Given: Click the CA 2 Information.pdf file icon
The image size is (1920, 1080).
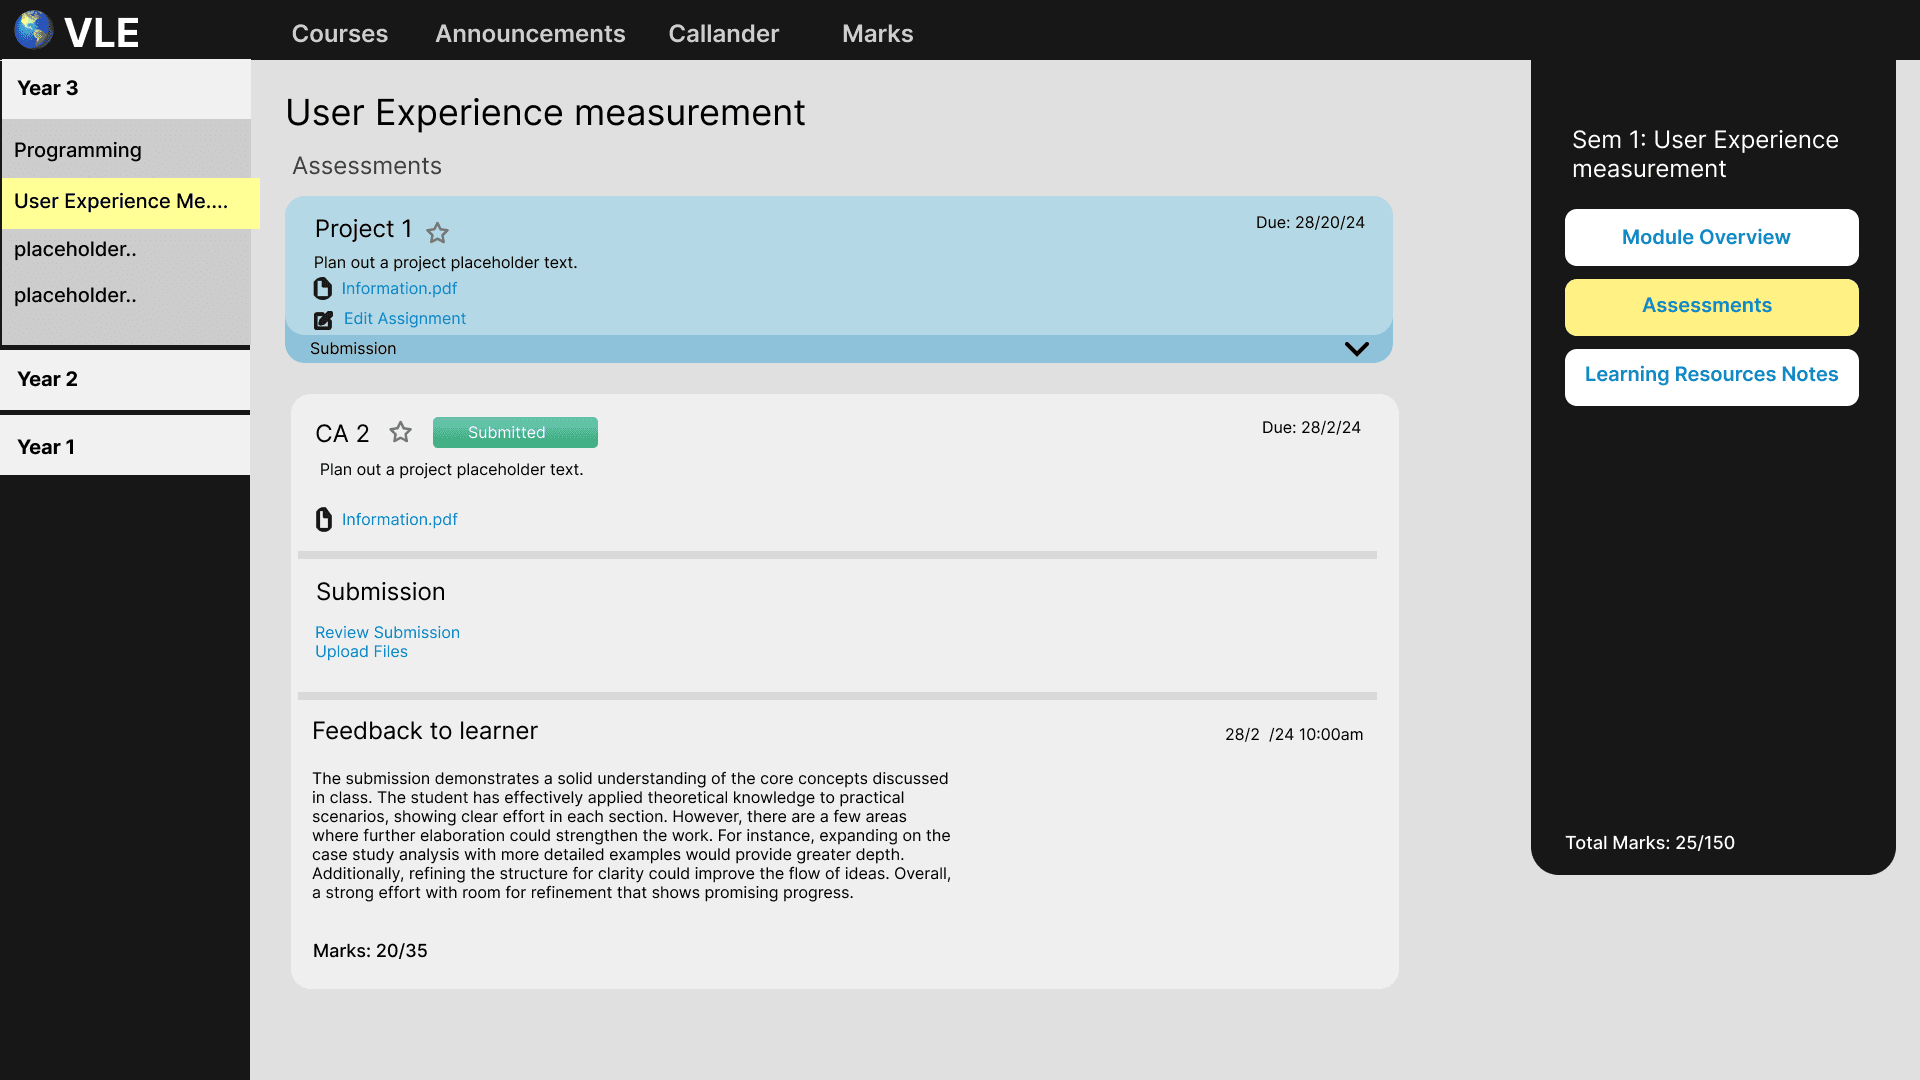Looking at the screenshot, I should (323, 520).
